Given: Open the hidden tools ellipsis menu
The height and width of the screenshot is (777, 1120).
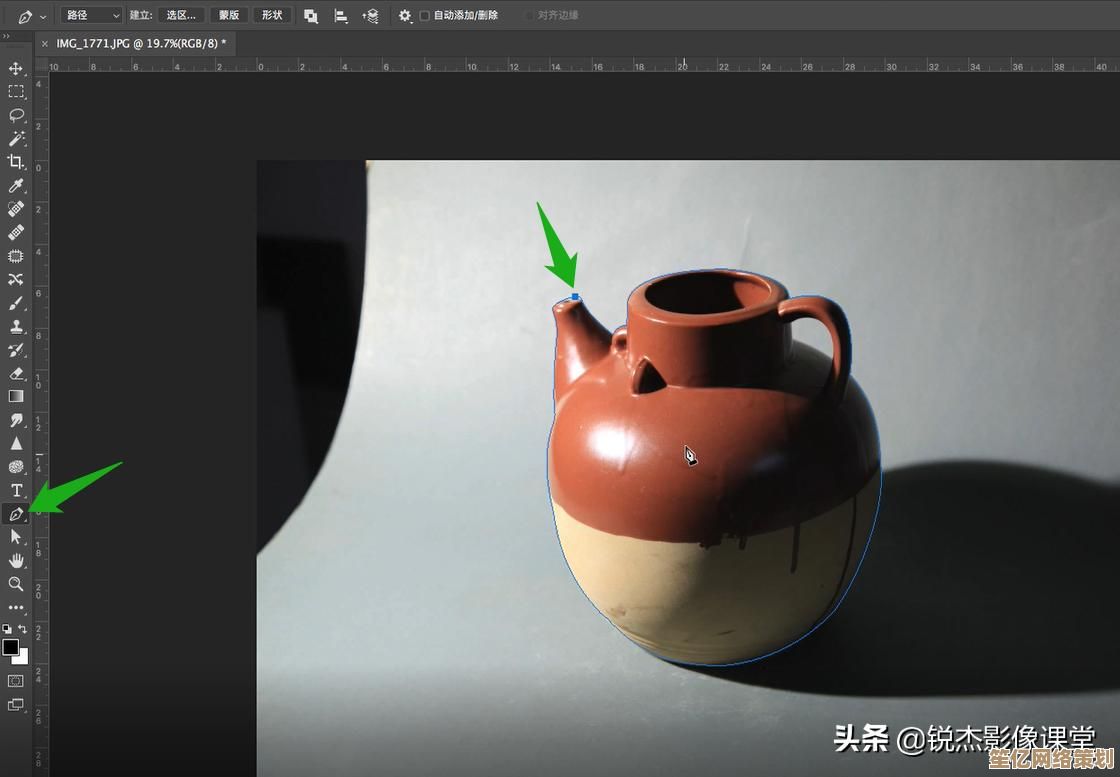Looking at the screenshot, I should (15, 607).
